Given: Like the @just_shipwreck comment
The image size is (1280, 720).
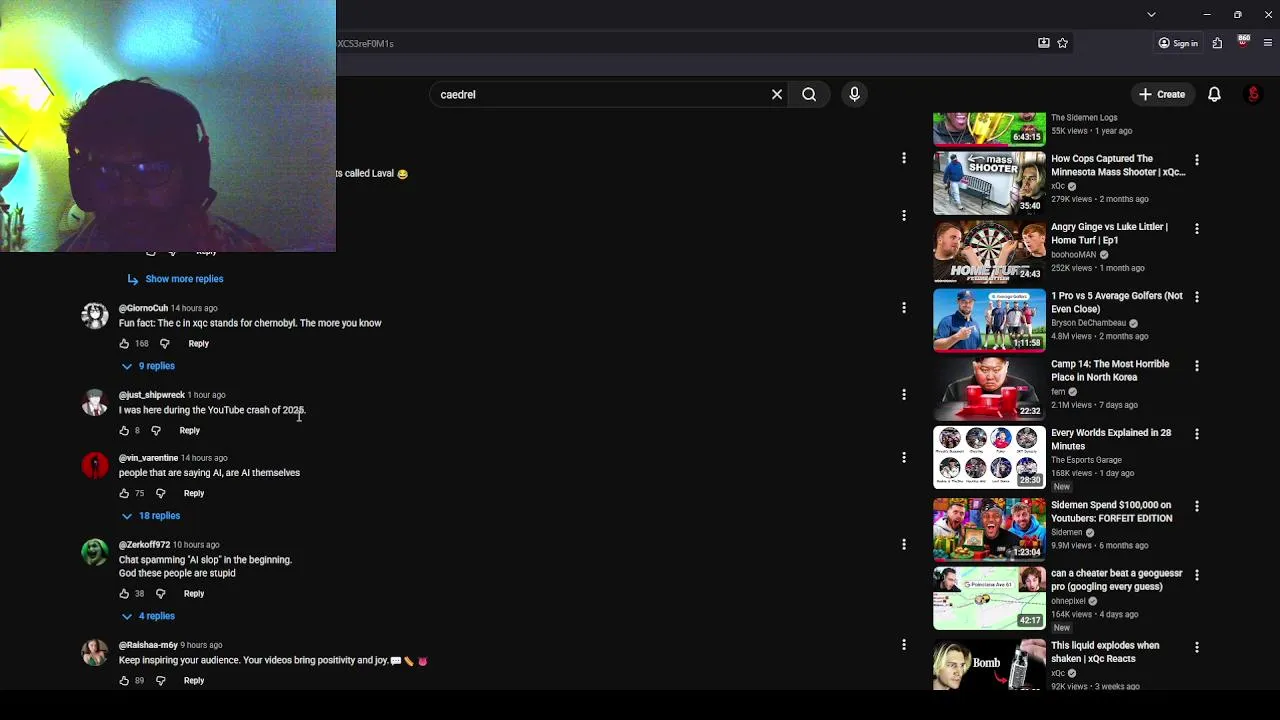Looking at the screenshot, I should (124, 431).
